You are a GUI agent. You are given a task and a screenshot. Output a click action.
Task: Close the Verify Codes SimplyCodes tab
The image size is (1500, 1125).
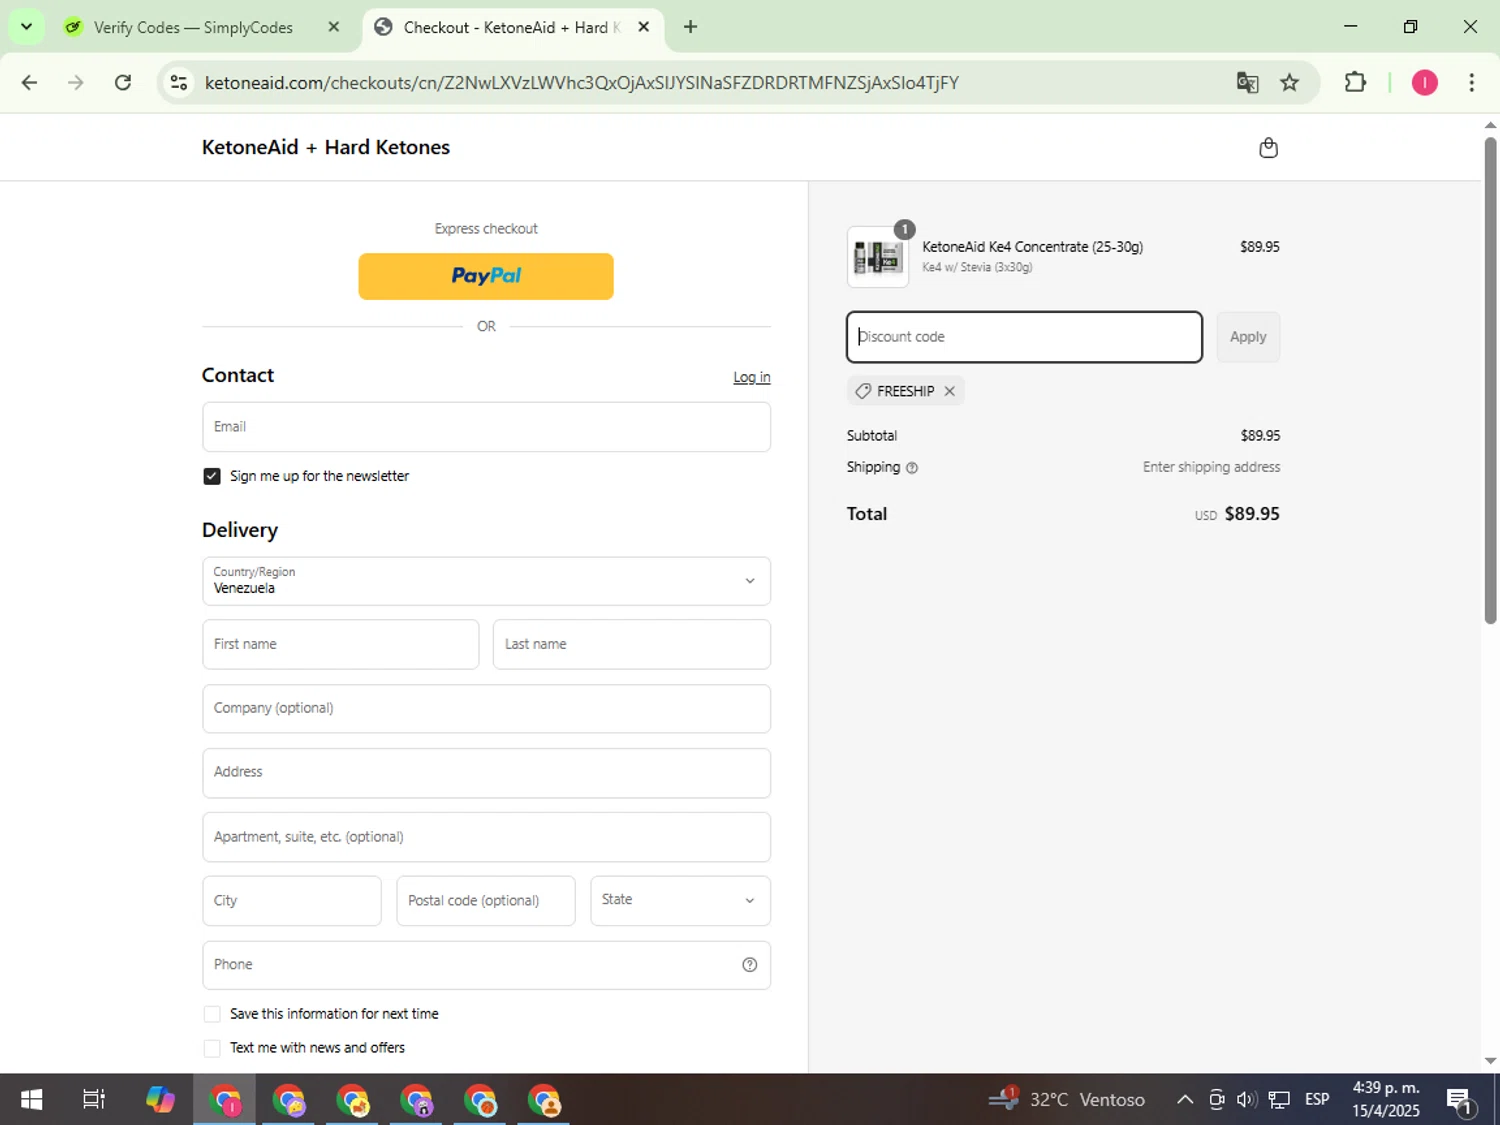tap(334, 27)
